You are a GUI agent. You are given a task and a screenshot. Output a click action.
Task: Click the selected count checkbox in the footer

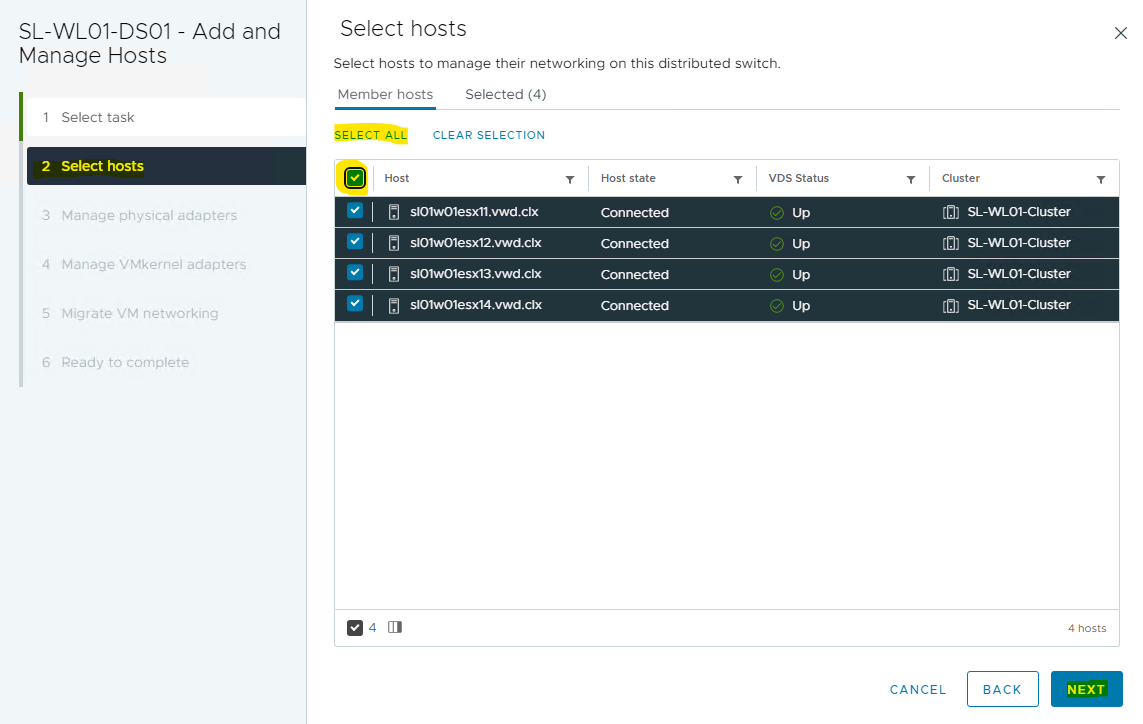coord(355,628)
